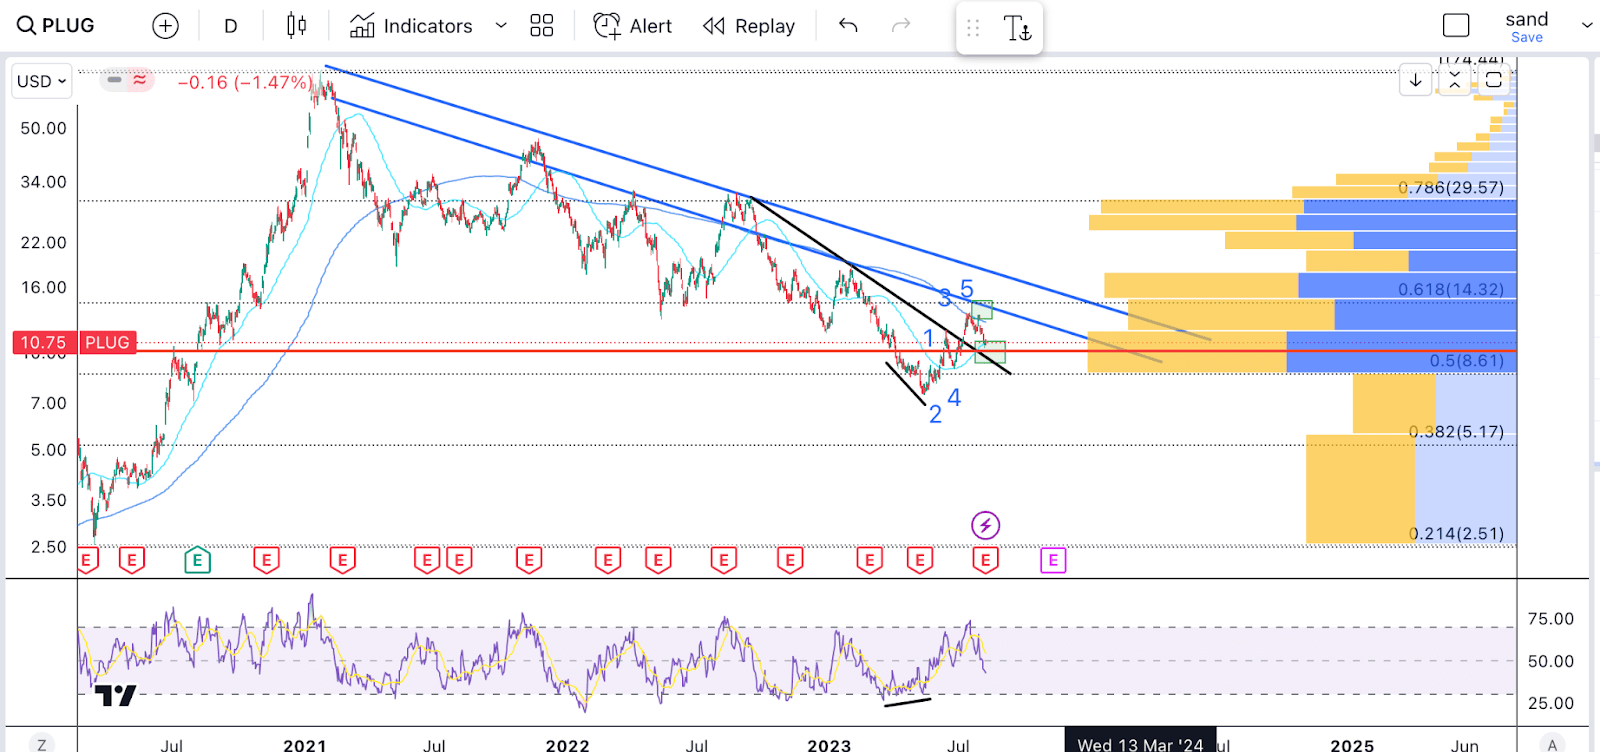This screenshot has height=752, width=1600.
Task: Grab the floating toolbar's dotted handle
Action: pos(973,28)
